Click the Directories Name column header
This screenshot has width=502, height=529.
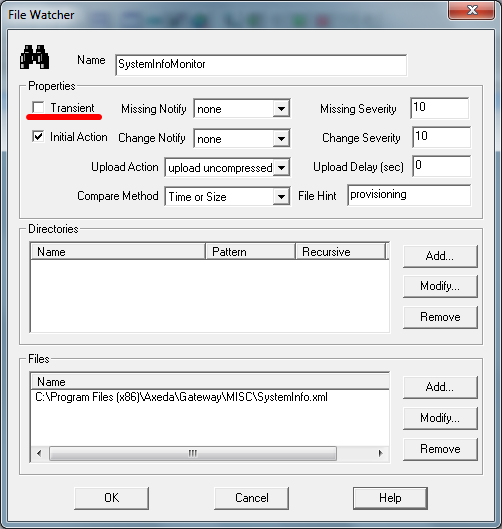tap(118, 252)
